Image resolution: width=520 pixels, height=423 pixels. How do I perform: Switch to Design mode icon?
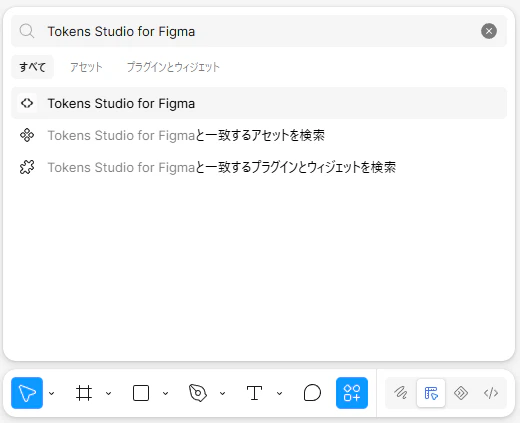tap(431, 393)
